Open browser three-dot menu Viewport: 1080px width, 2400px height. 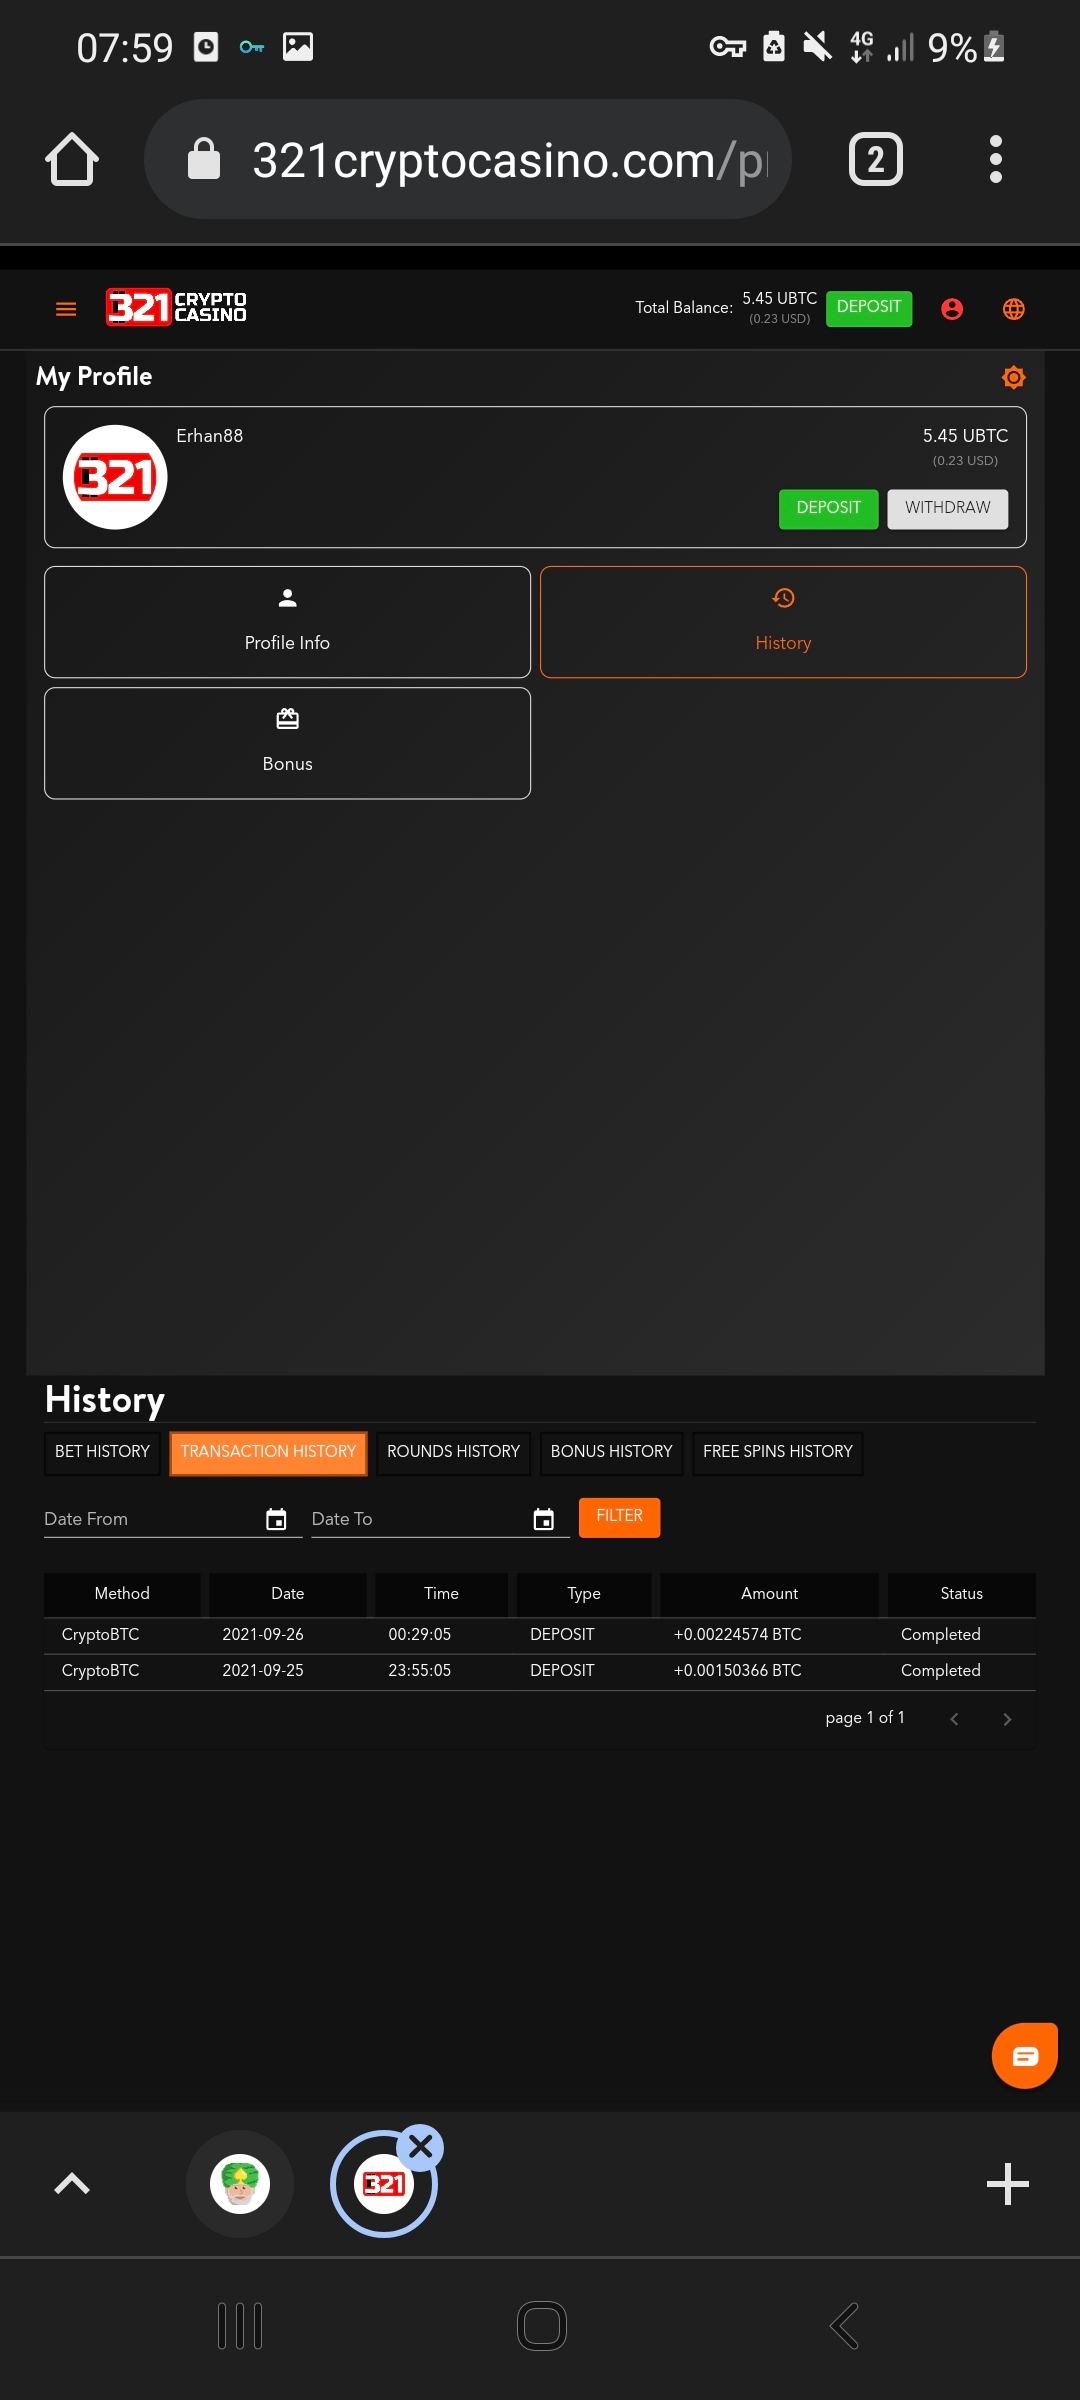[995, 160]
